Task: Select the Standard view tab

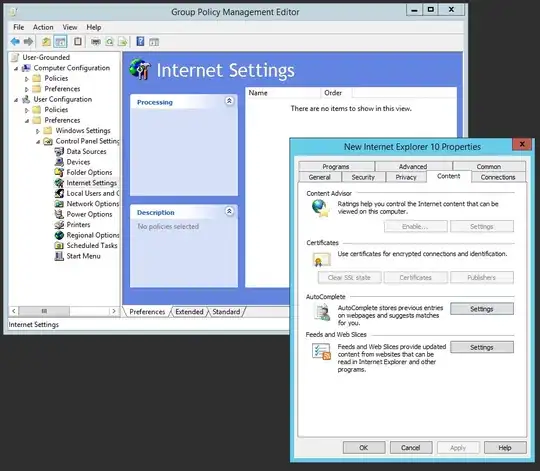Action: click(x=226, y=312)
